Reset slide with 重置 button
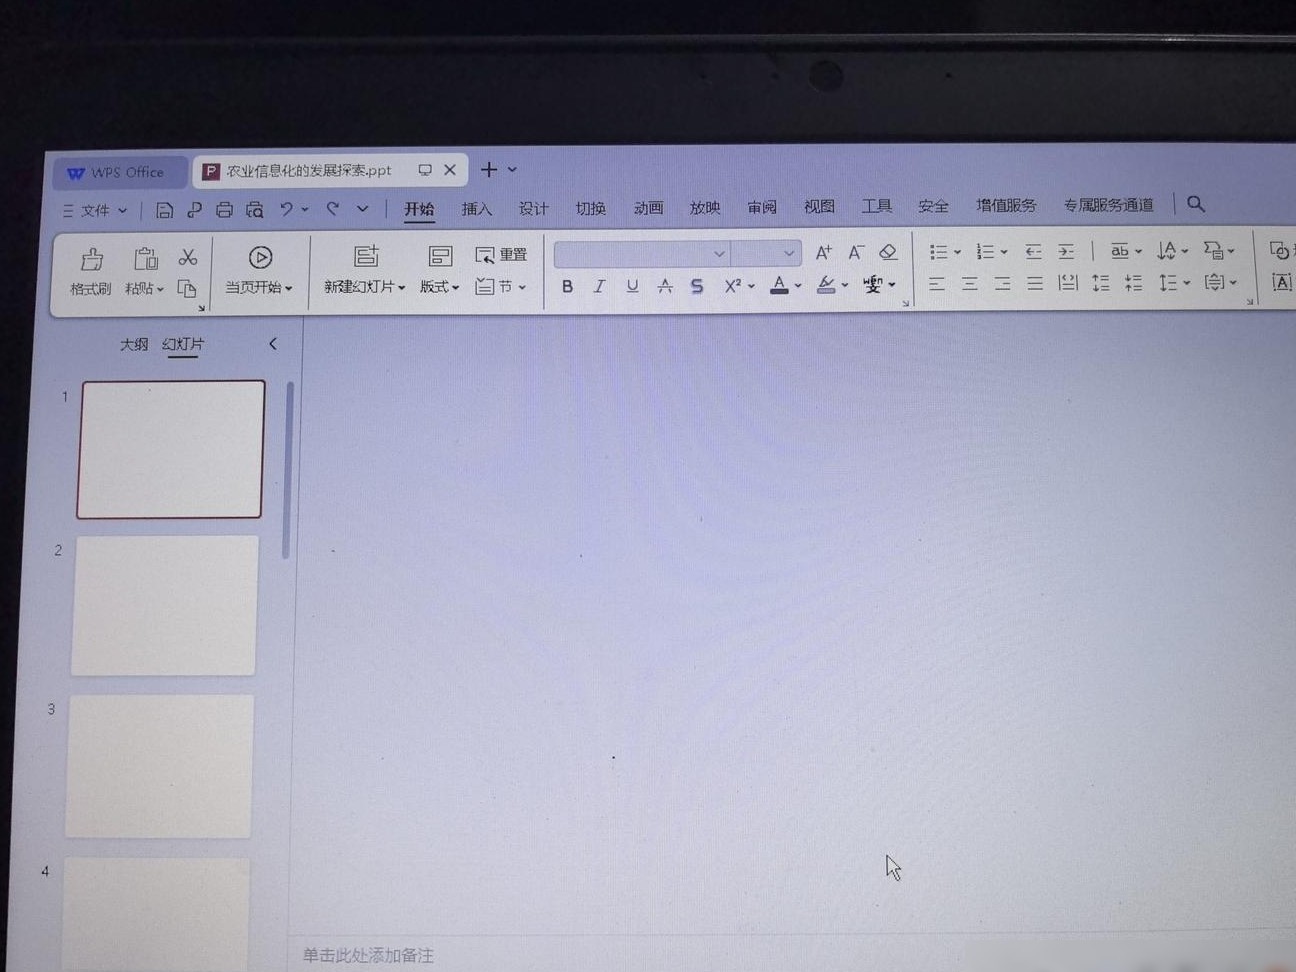This screenshot has height=972, width=1296. tap(501, 255)
